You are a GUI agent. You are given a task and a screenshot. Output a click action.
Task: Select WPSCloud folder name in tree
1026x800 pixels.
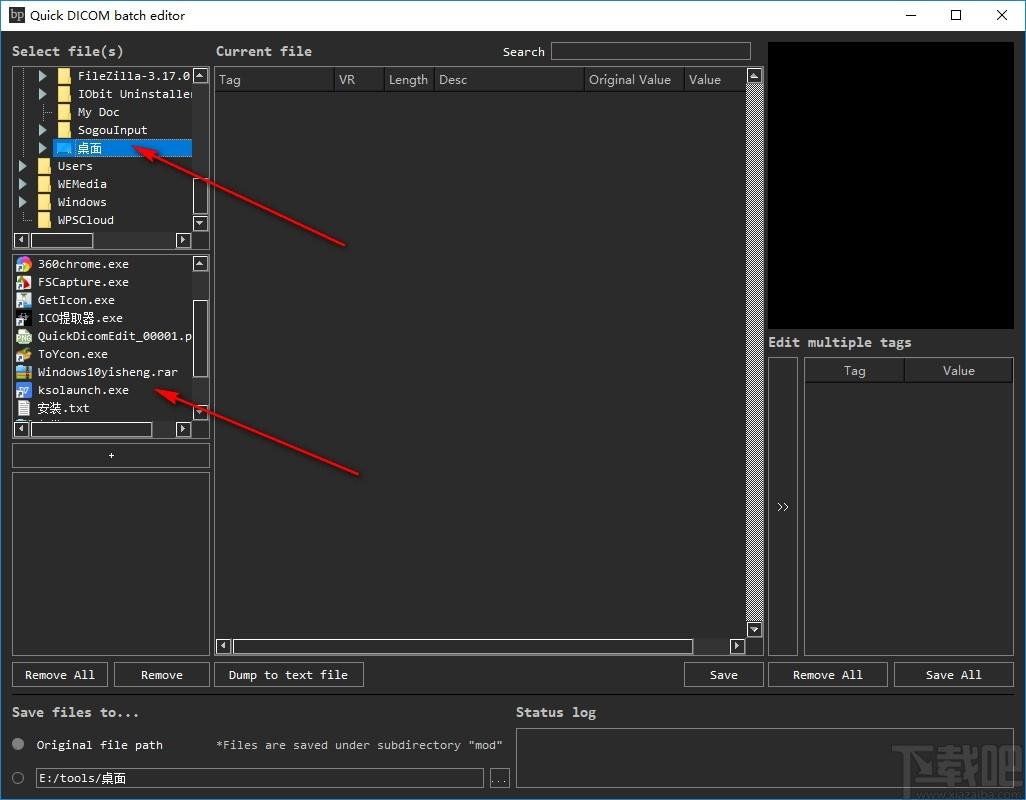(86, 220)
